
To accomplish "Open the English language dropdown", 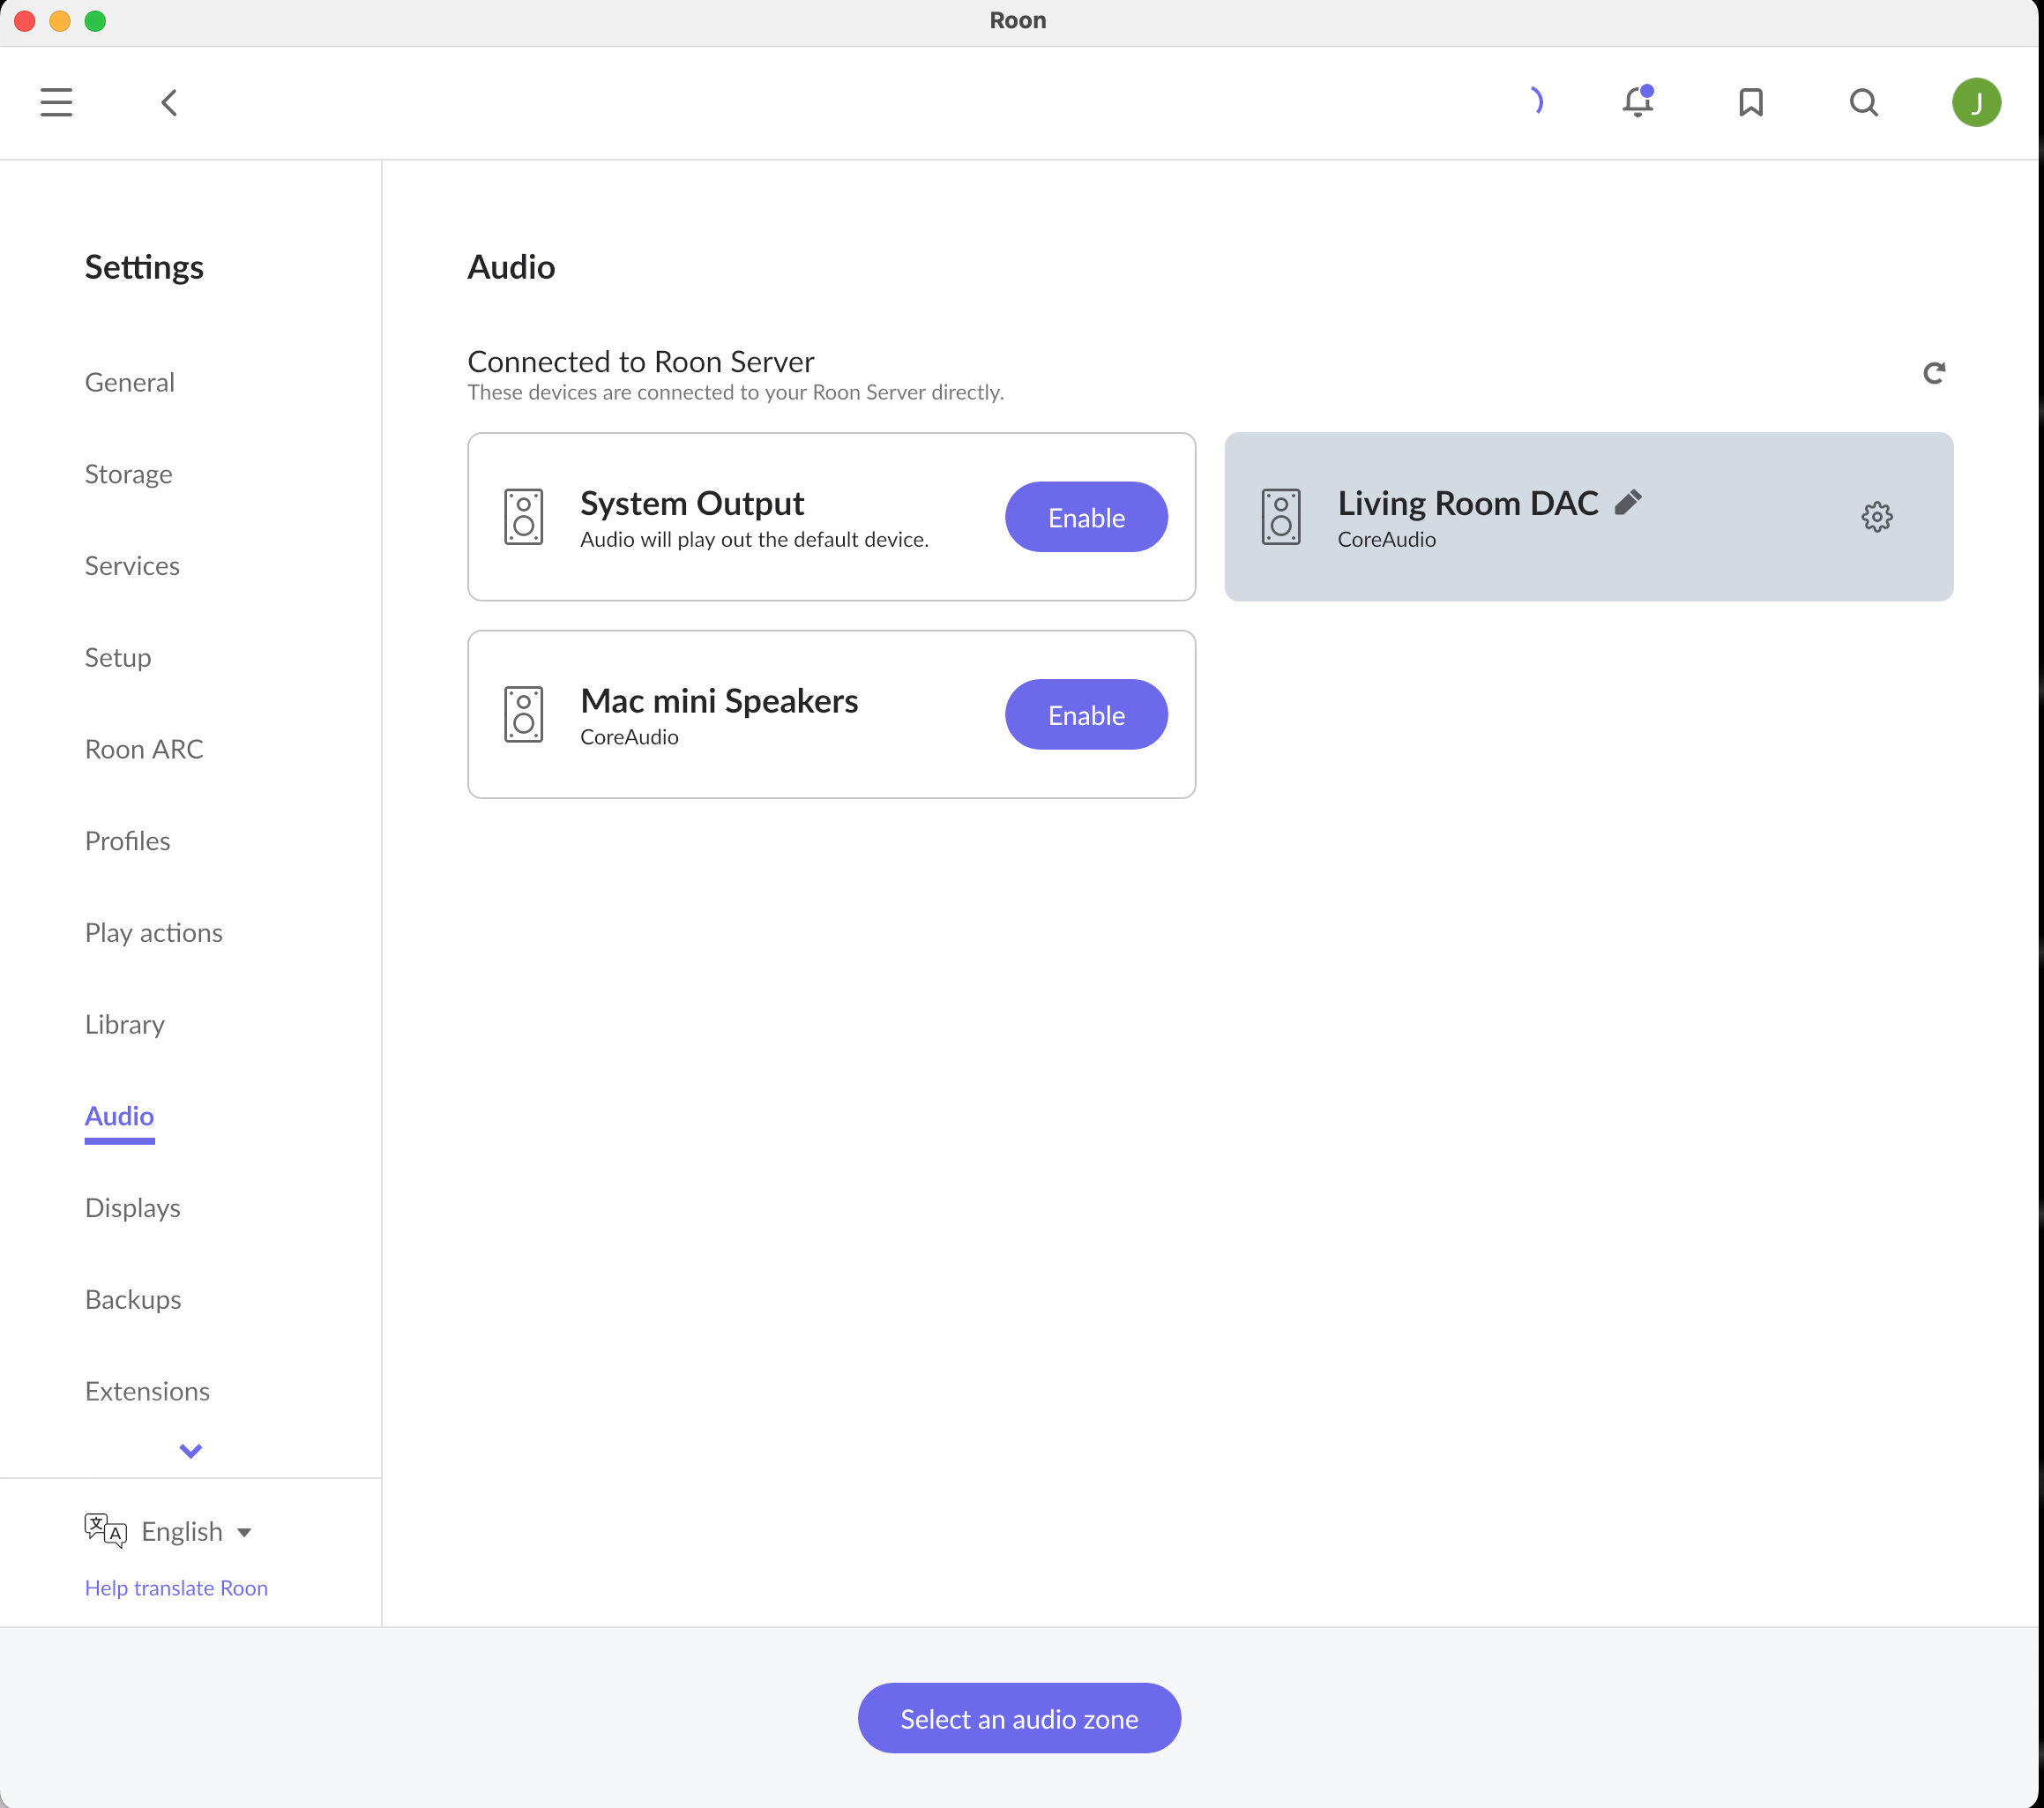I will pos(196,1531).
